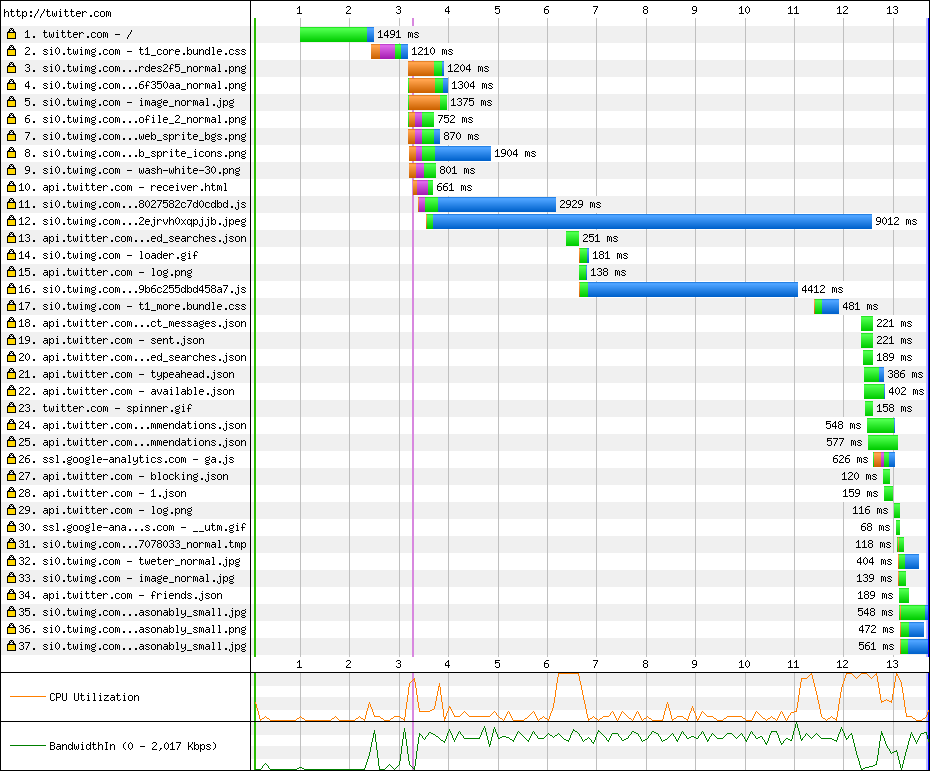Click the 6 second marker on top timeline
Screen dimensions: 930x771
[x=546, y=10]
